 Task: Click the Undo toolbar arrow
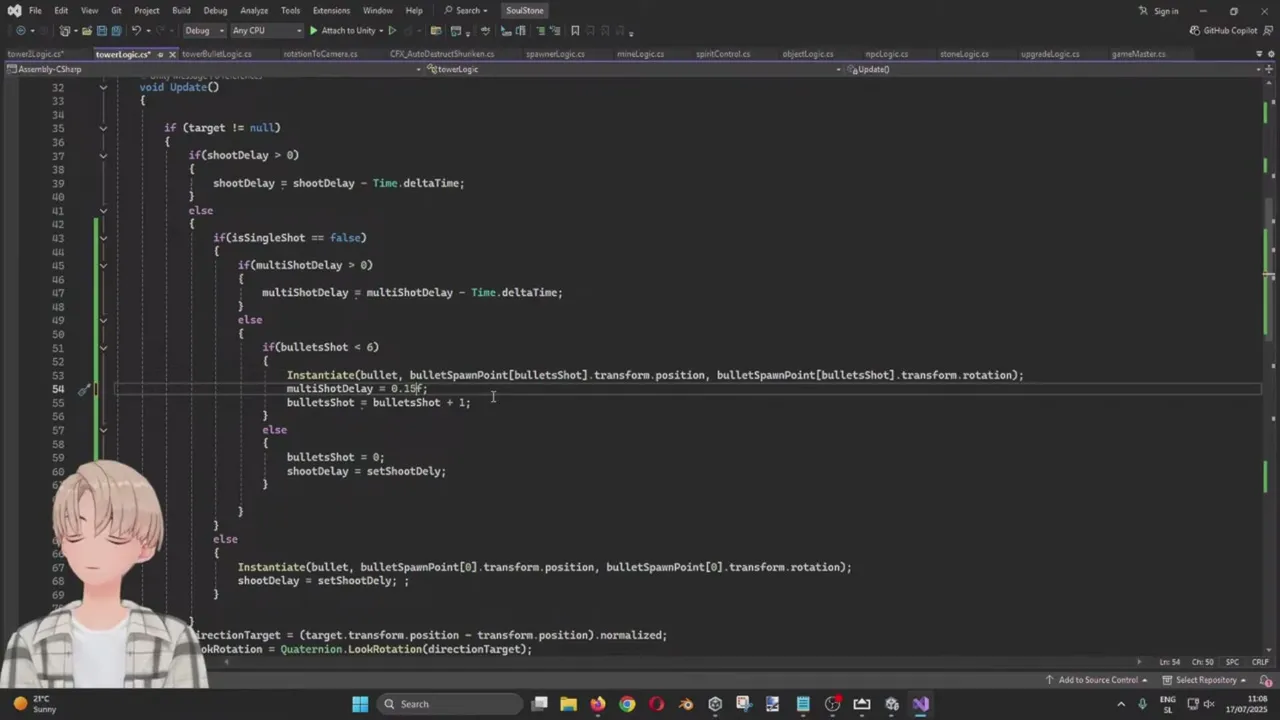click(x=136, y=31)
